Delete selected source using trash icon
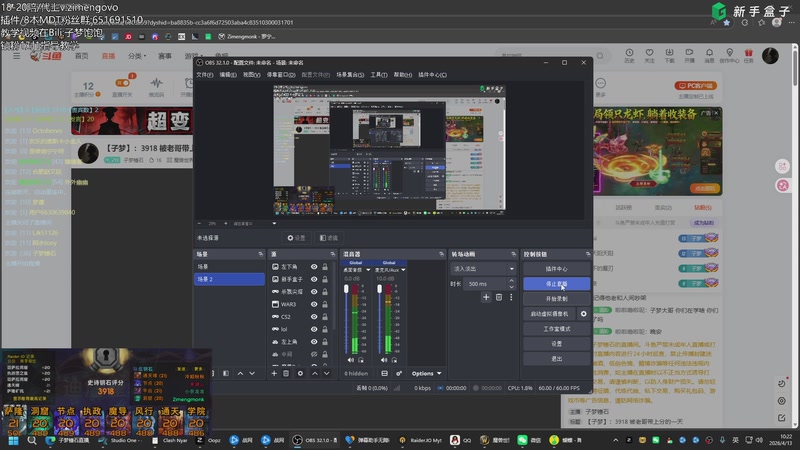The width and height of the screenshot is (800, 450). click(286, 373)
